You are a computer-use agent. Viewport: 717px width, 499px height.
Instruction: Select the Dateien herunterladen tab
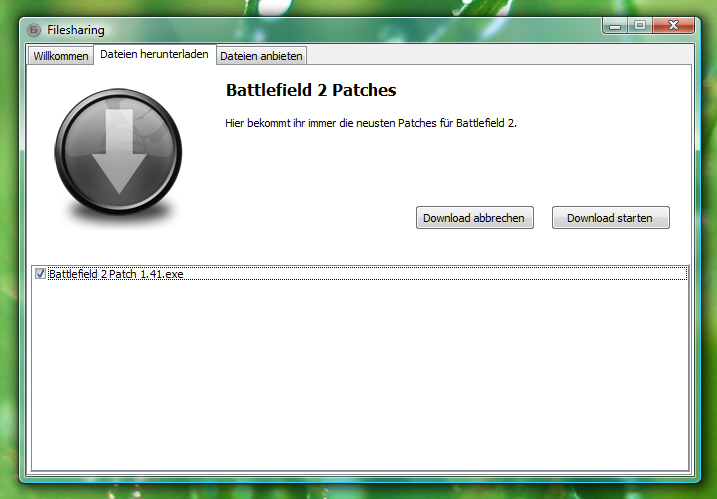(x=155, y=54)
